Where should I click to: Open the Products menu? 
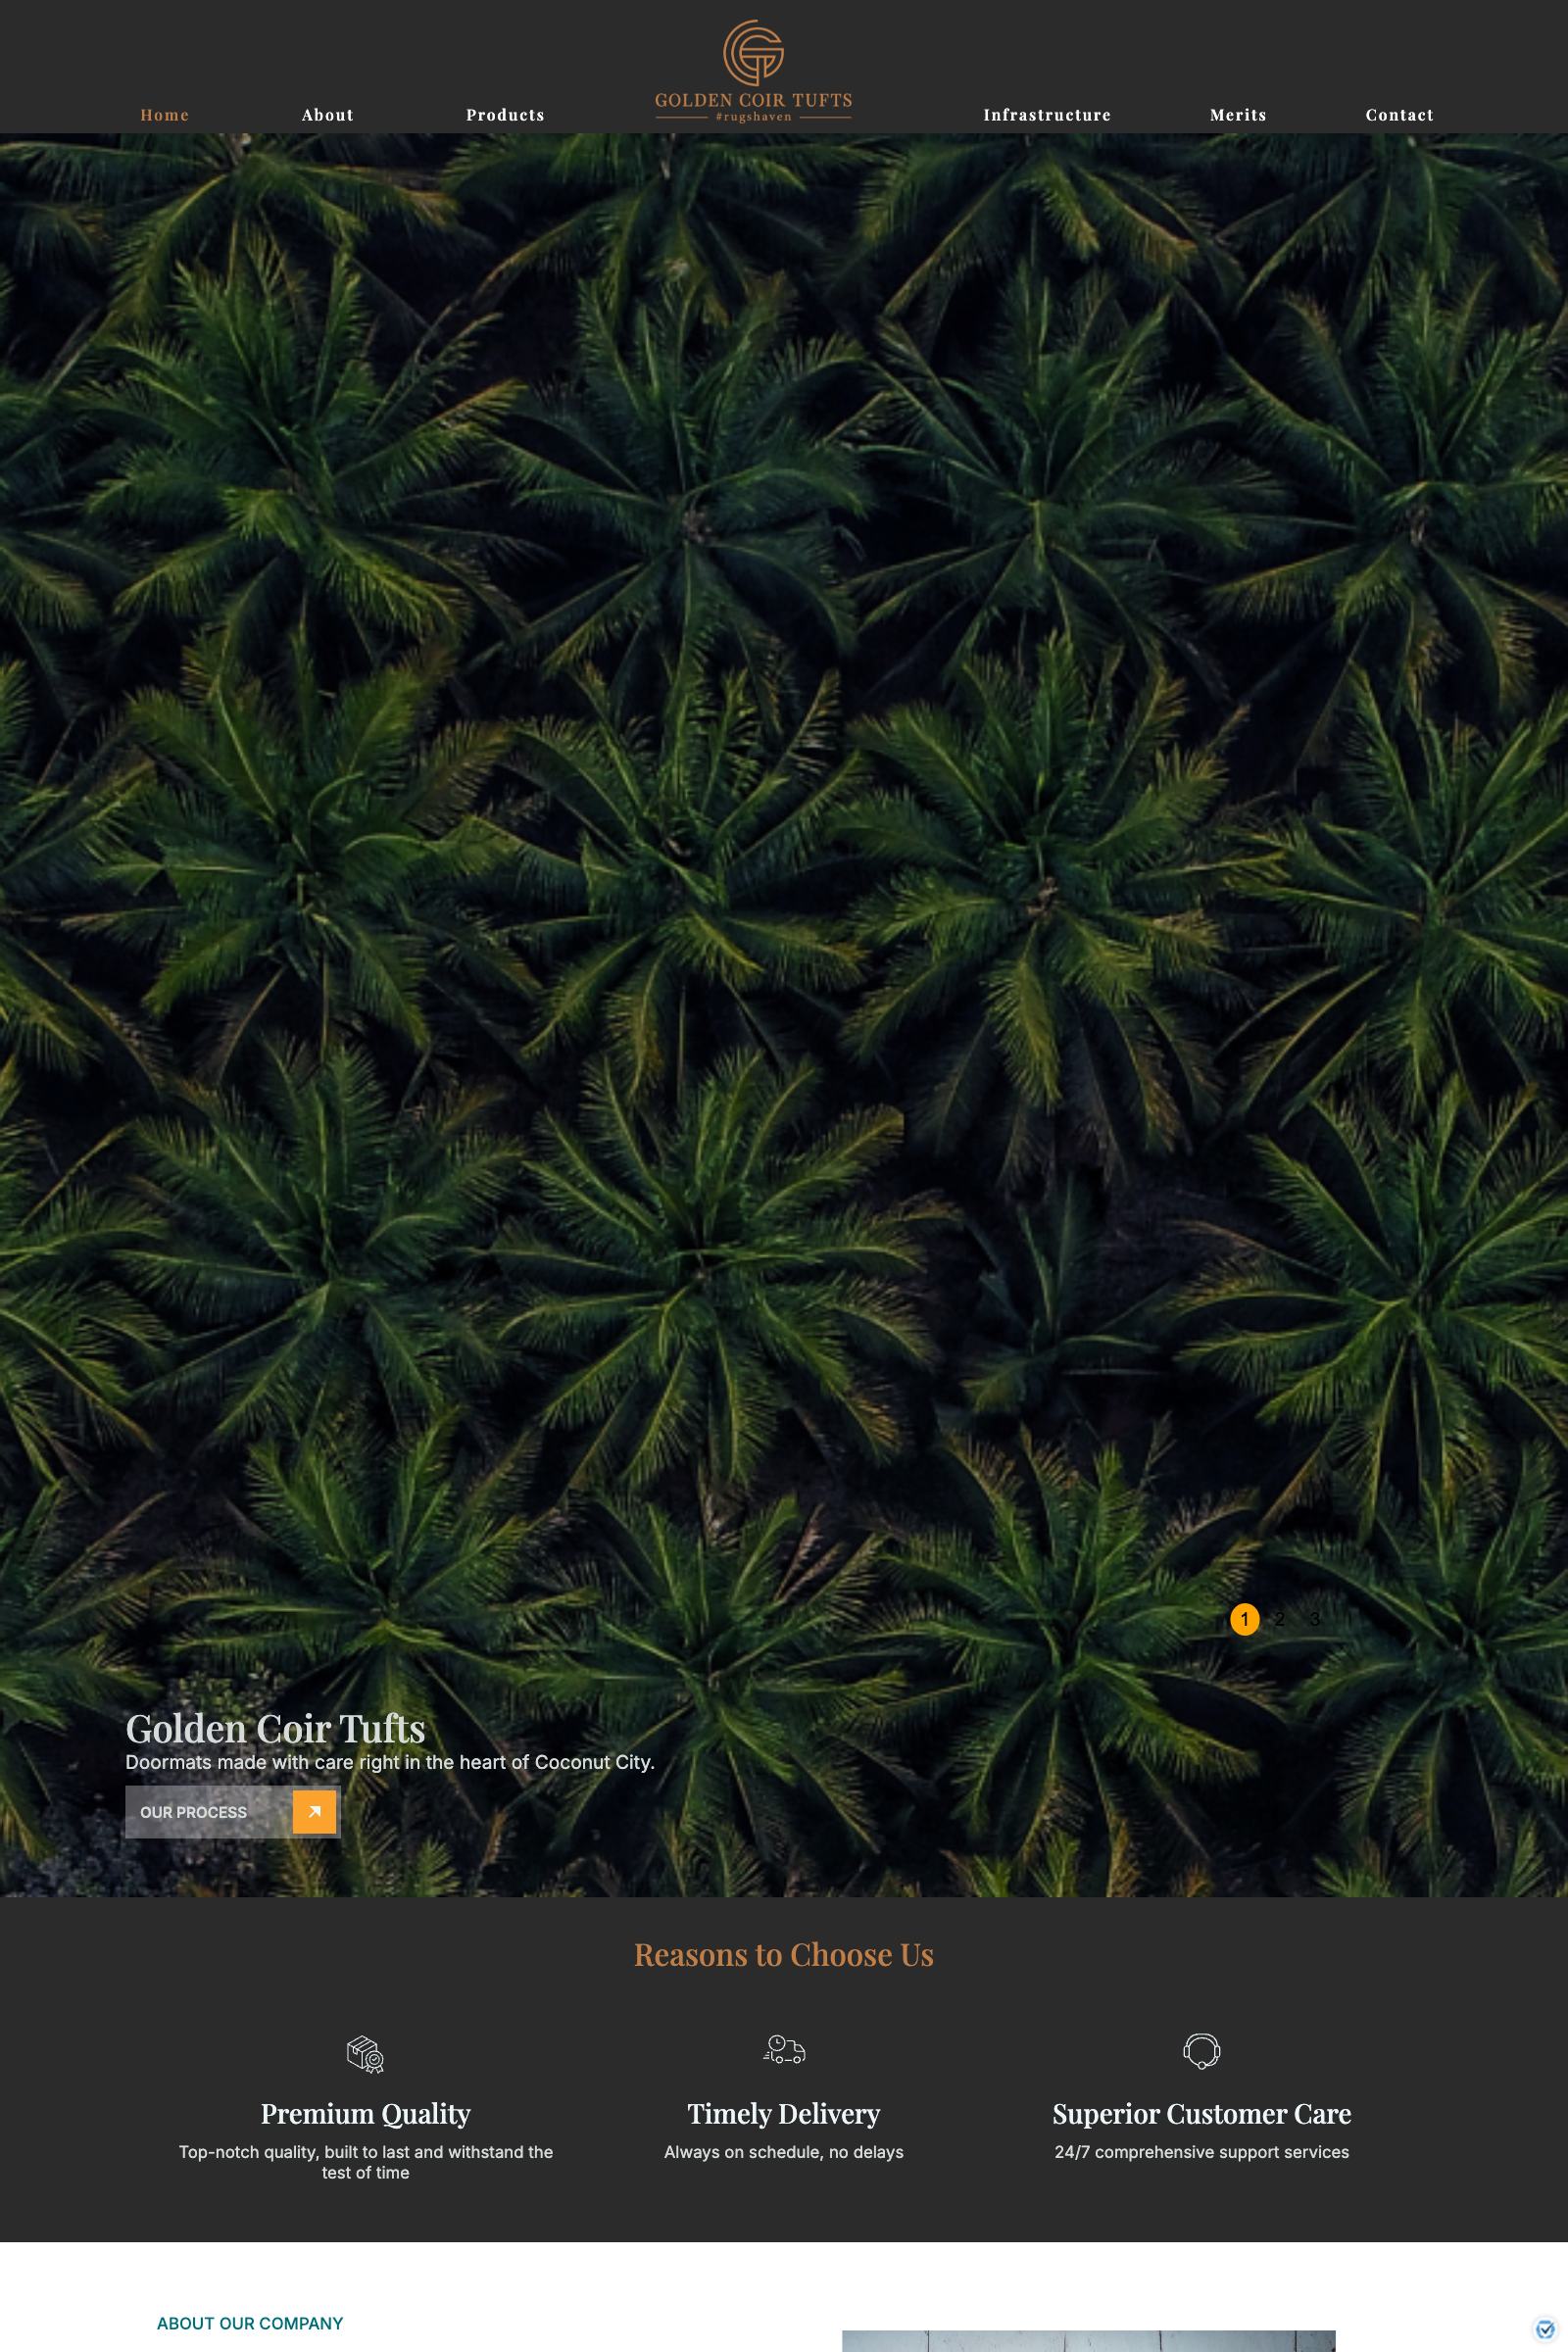click(505, 115)
